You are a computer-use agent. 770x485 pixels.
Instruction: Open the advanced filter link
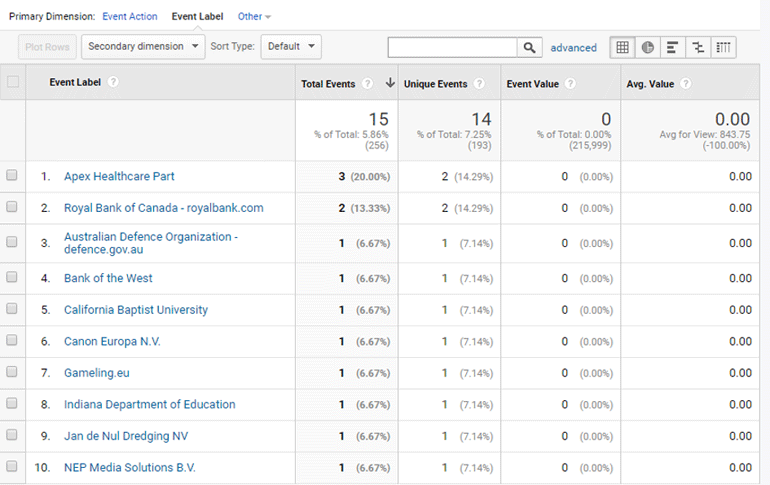pyautogui.click(x=574, y=48)
